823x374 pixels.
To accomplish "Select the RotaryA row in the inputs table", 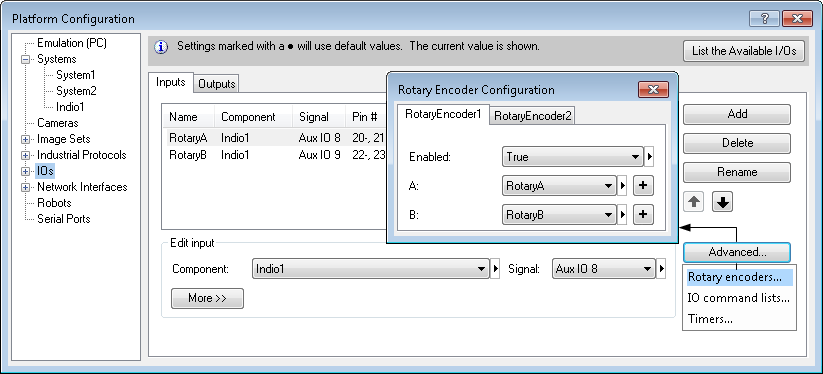I will click(275, 138).
